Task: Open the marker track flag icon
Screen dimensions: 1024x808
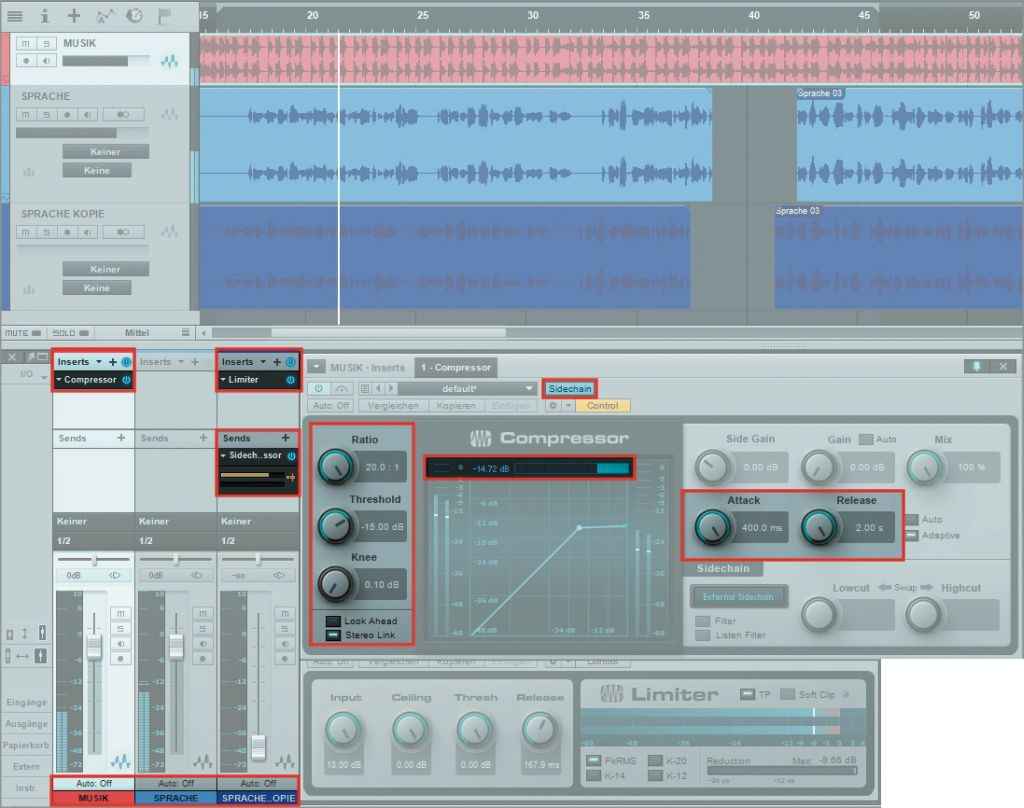Action: pyautogui.click(x=165, y=16)
